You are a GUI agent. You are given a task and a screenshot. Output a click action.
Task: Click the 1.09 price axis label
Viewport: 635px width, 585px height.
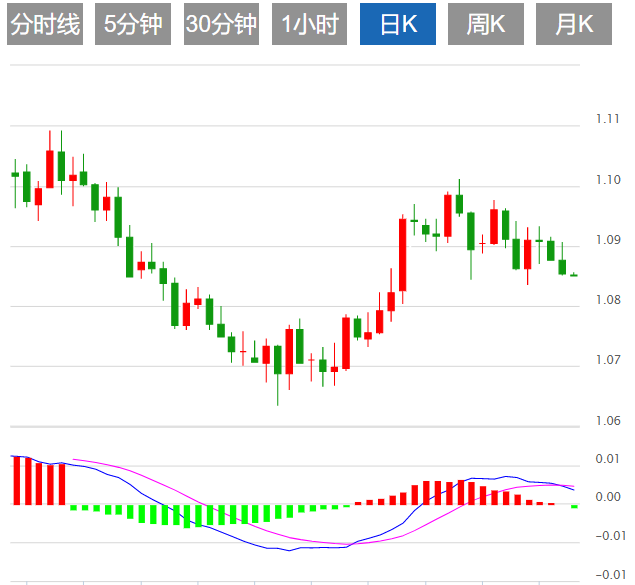click(607, 240)
